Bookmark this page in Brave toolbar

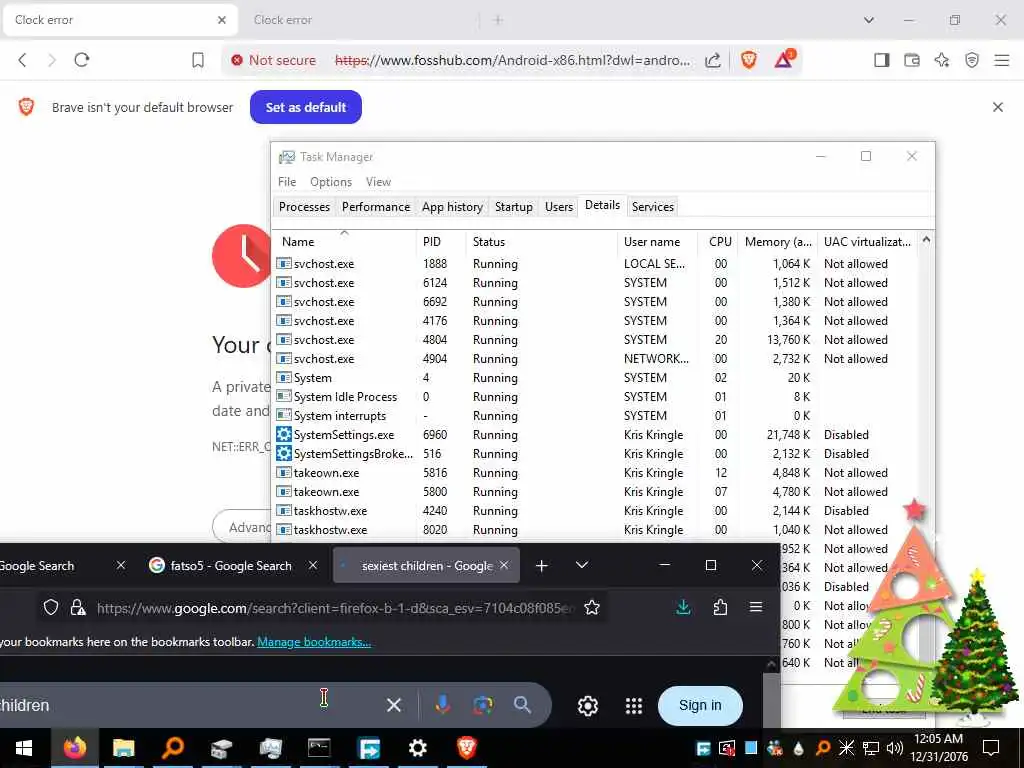198,60
